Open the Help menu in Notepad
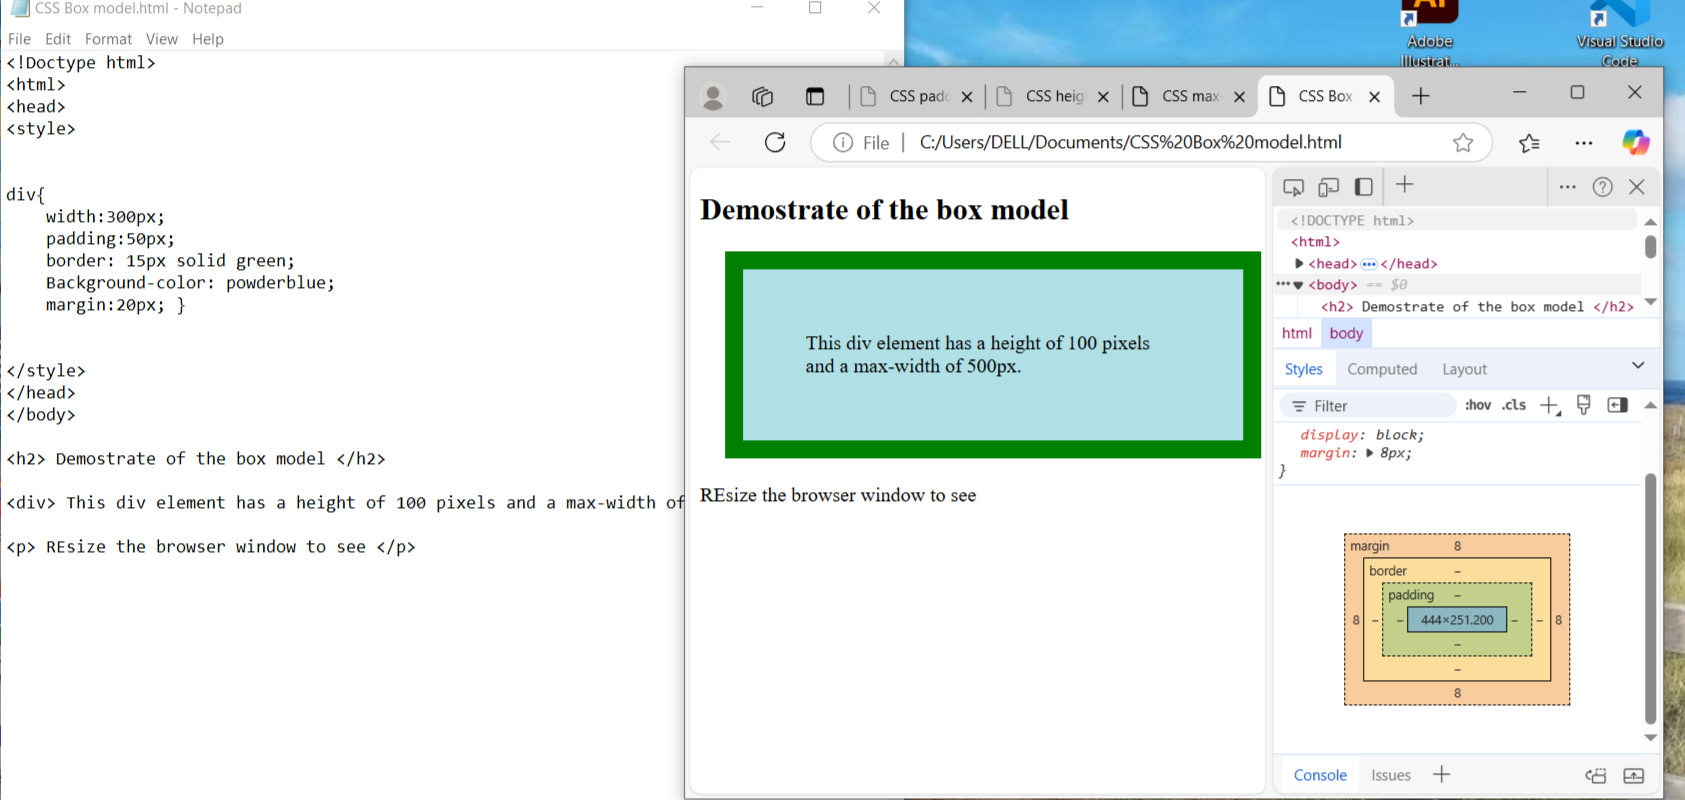The image size is (1685, 800). (x=208, y=39)
